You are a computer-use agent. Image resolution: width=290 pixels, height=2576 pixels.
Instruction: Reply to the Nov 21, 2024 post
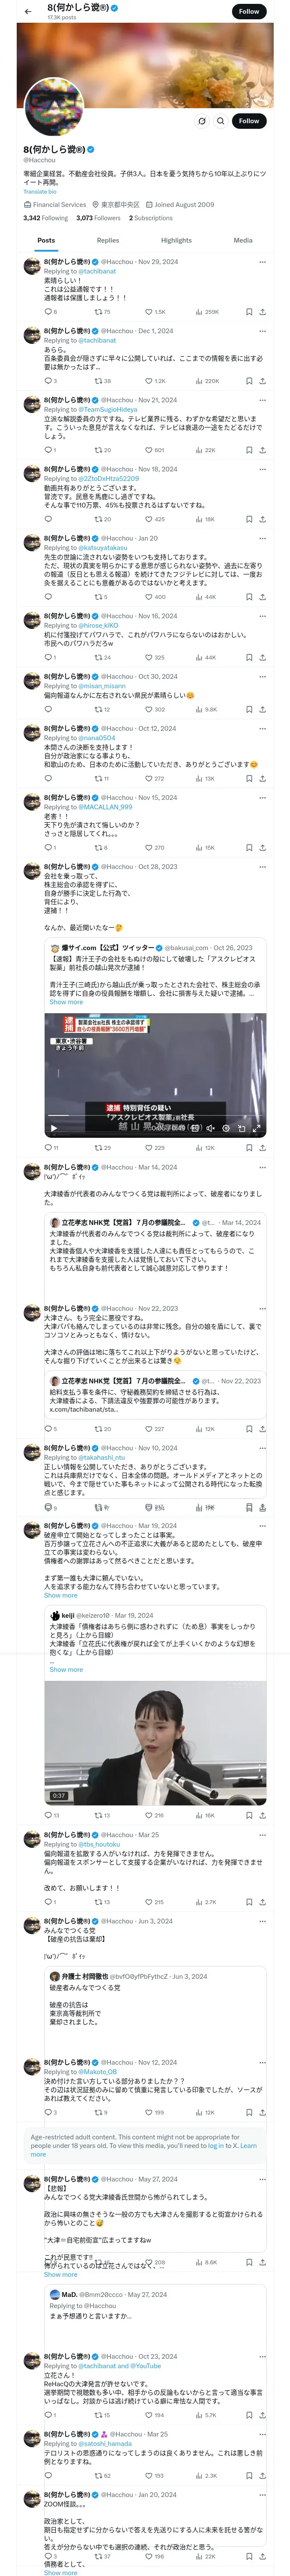[x=47, y=450]
